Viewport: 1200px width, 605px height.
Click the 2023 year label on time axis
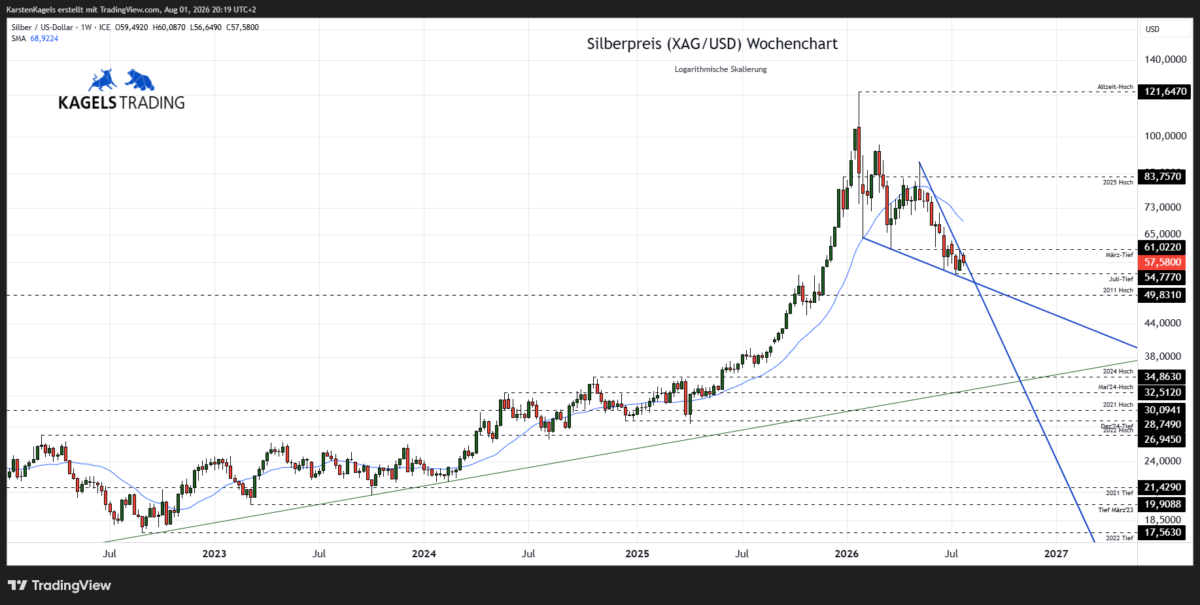[213, 552]
